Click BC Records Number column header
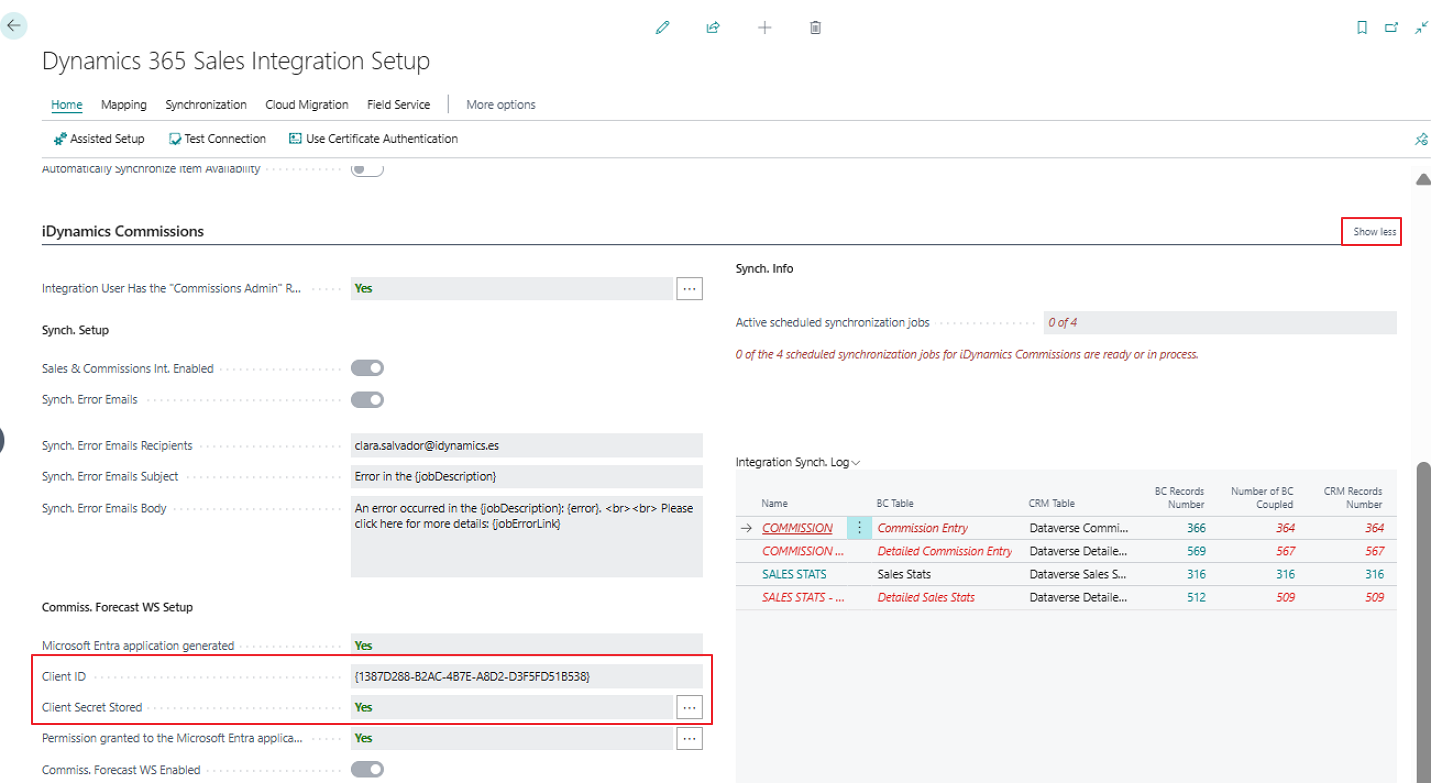1431x783 pixels. click(1179, 498)
